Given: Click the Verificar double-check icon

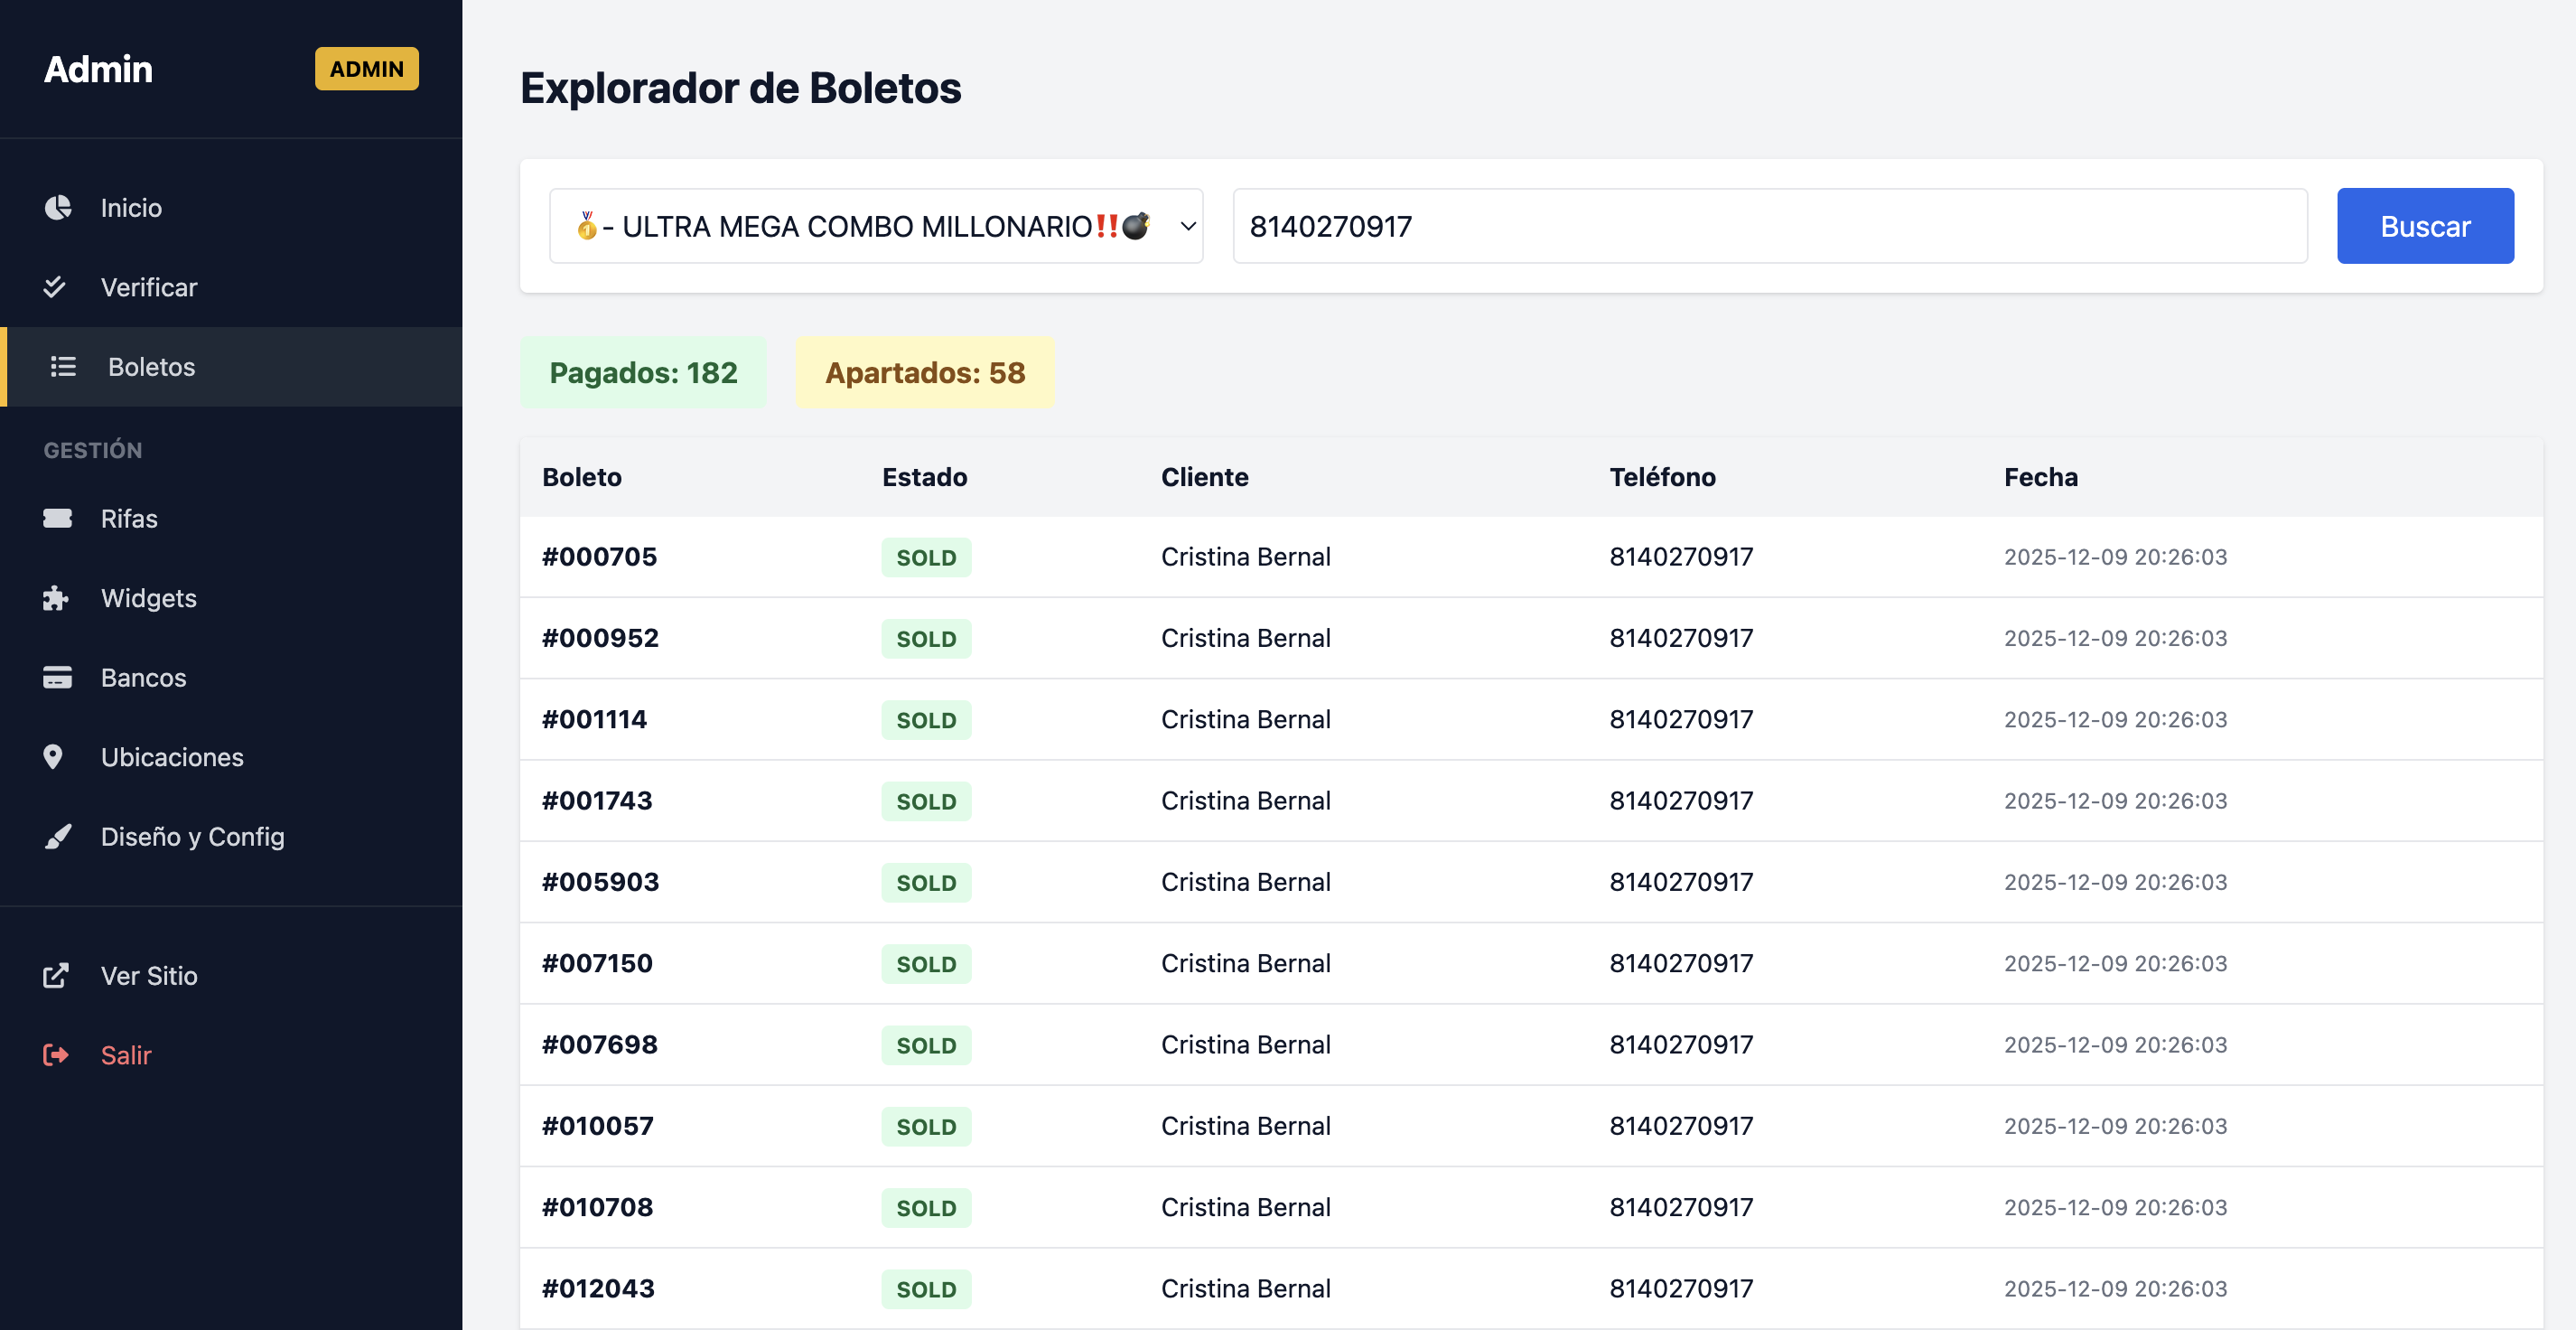Looking at the screenshot, I should 55,287.
